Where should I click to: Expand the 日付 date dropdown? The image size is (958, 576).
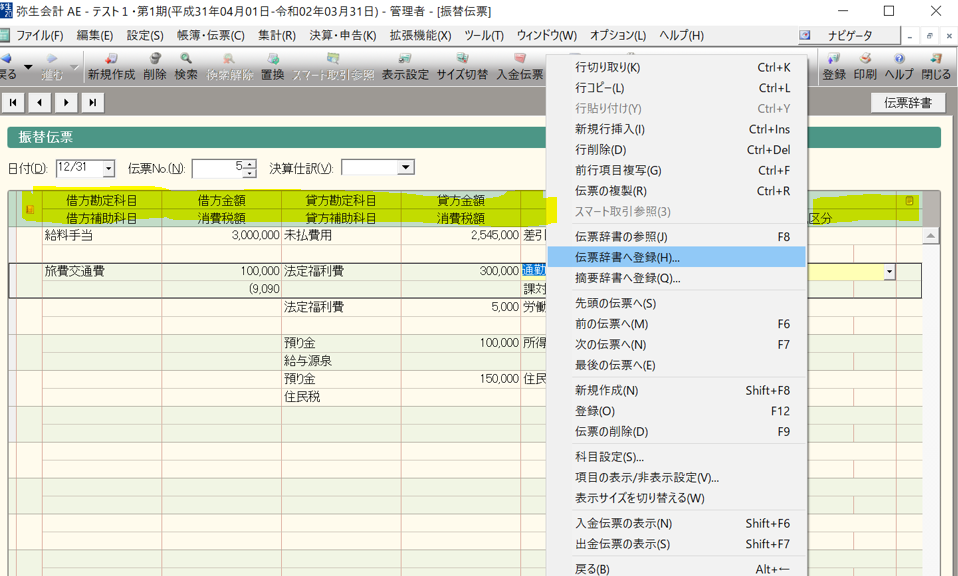[x=108, y=169]
